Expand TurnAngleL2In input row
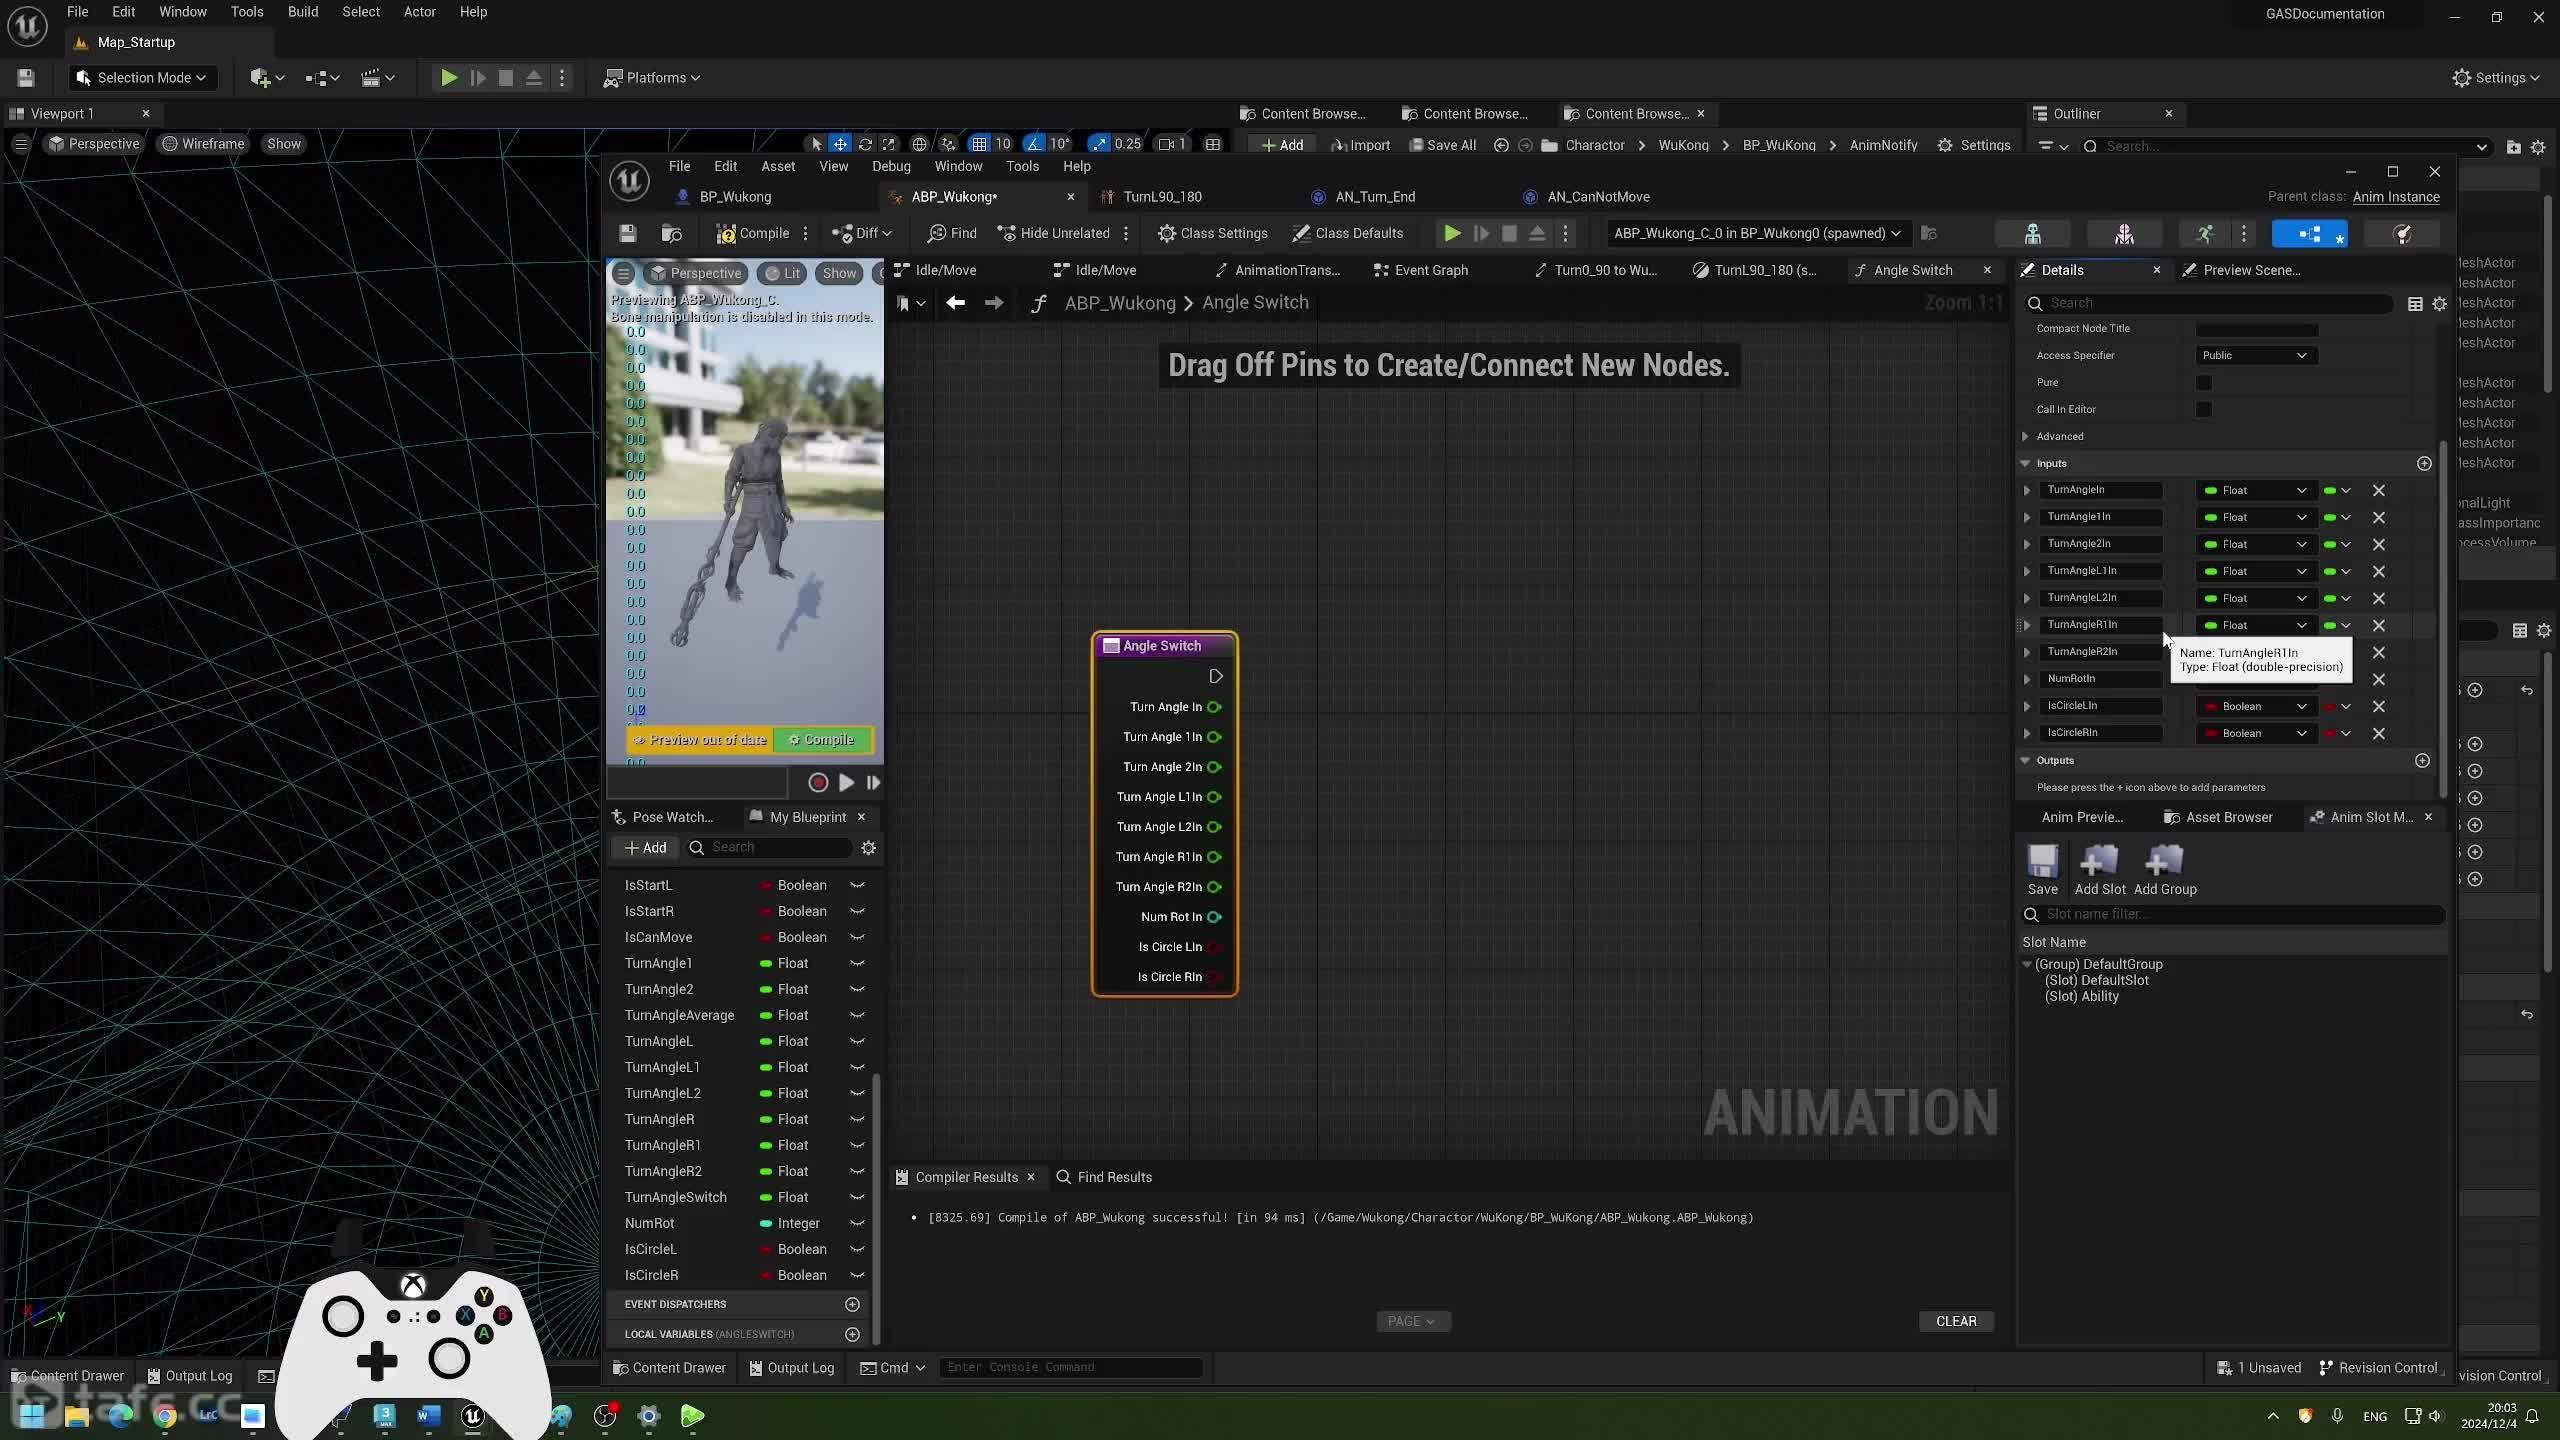The height and width of the screenshot is (1440, 2560). pos(2027,598)
